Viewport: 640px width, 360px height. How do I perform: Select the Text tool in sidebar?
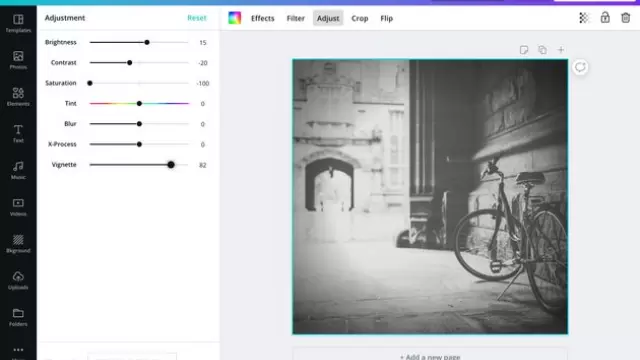tap(18, 133)
